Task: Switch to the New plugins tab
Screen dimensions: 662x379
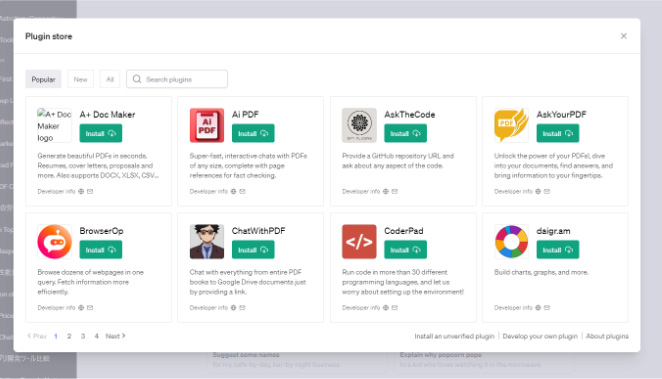Action: (80, 79)
